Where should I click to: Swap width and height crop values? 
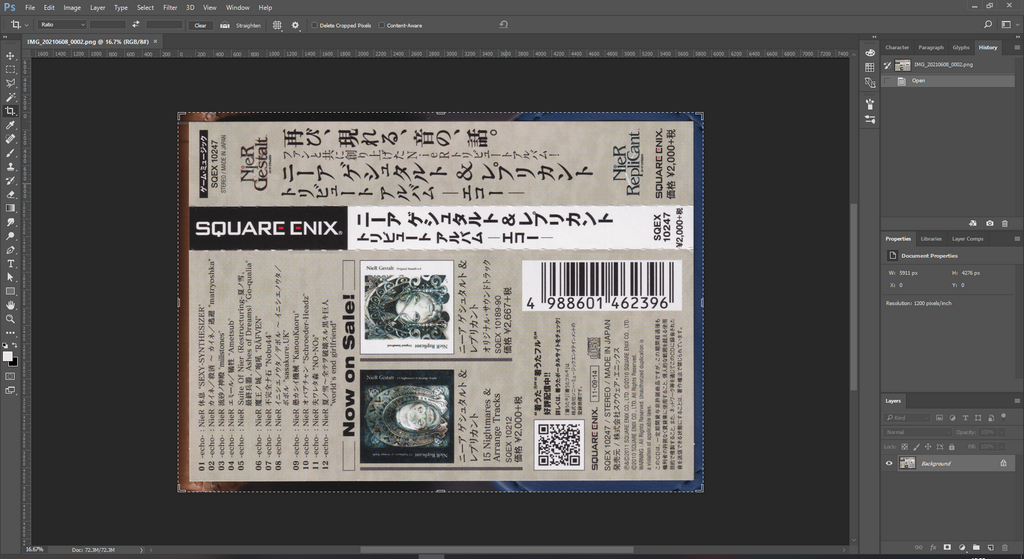click(135, 25)
